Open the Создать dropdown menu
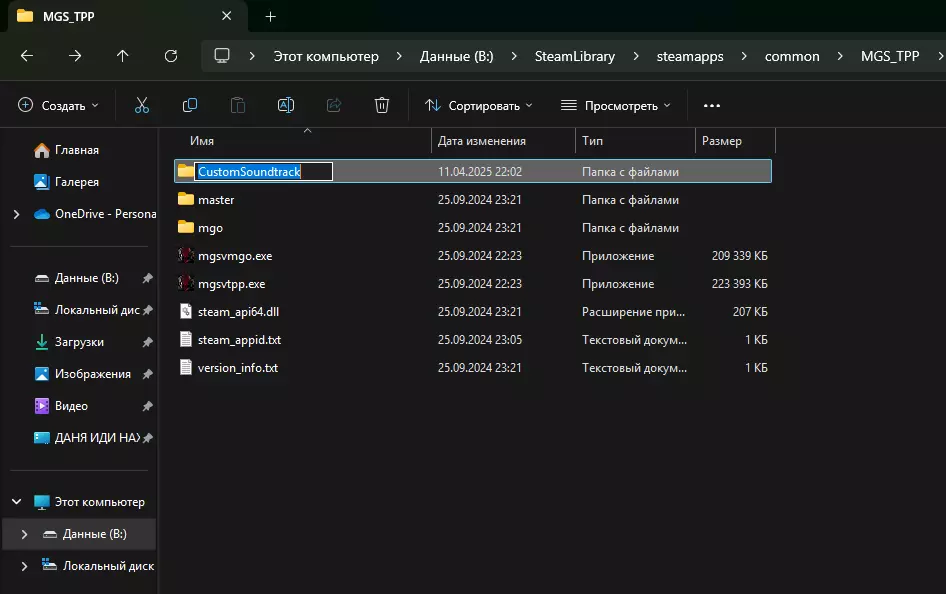 point(58,105)
